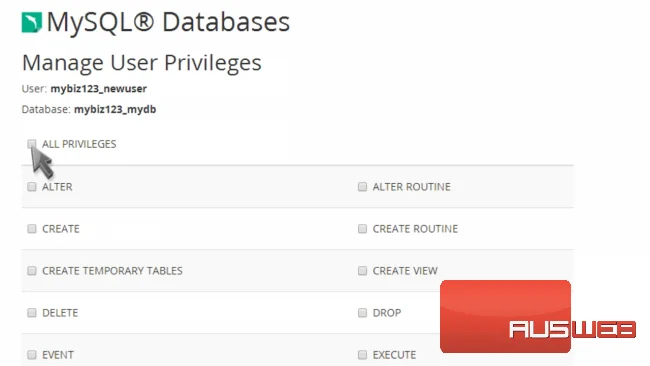Click the username mybiz123_newuser
This screenshot has width=650, height=366.
click(x=99, y=89)
